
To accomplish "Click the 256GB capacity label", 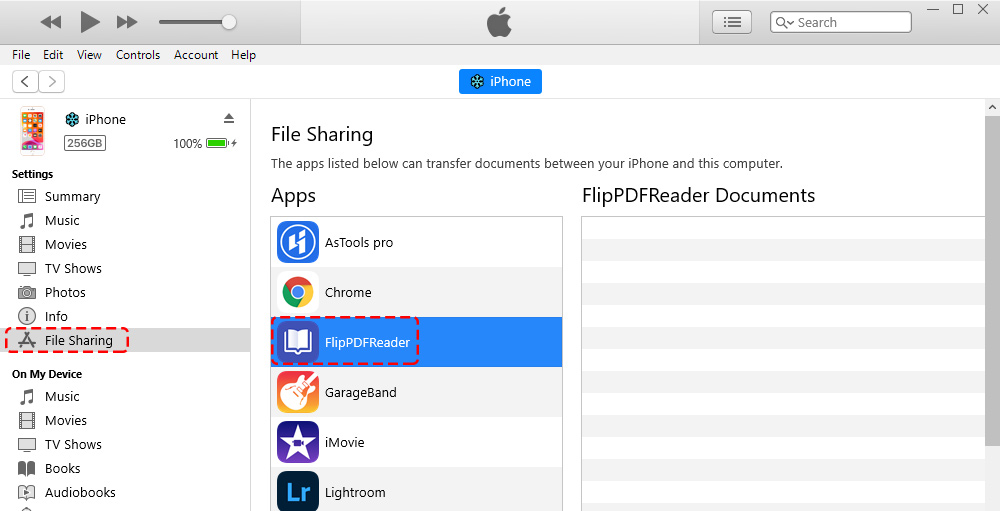I will 85,143.
